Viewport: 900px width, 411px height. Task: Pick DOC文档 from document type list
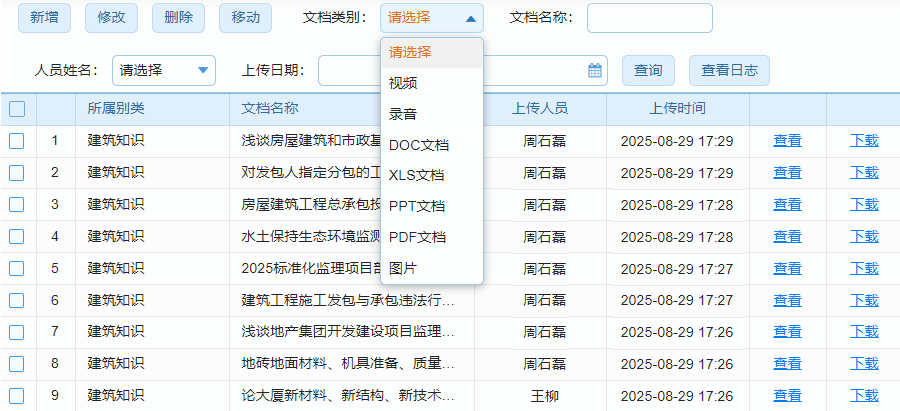point(419,145)
